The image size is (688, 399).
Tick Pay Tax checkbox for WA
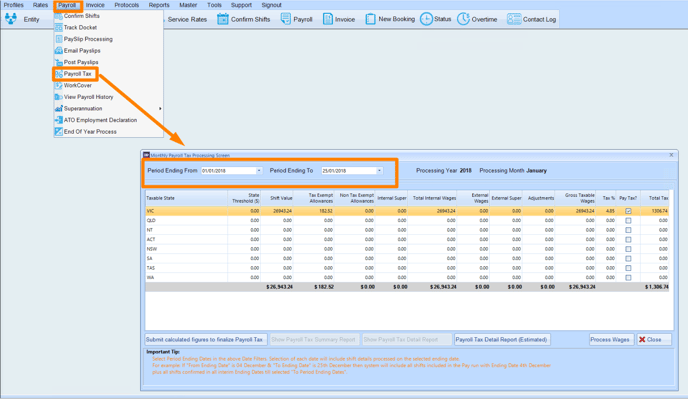pos(628,277)
